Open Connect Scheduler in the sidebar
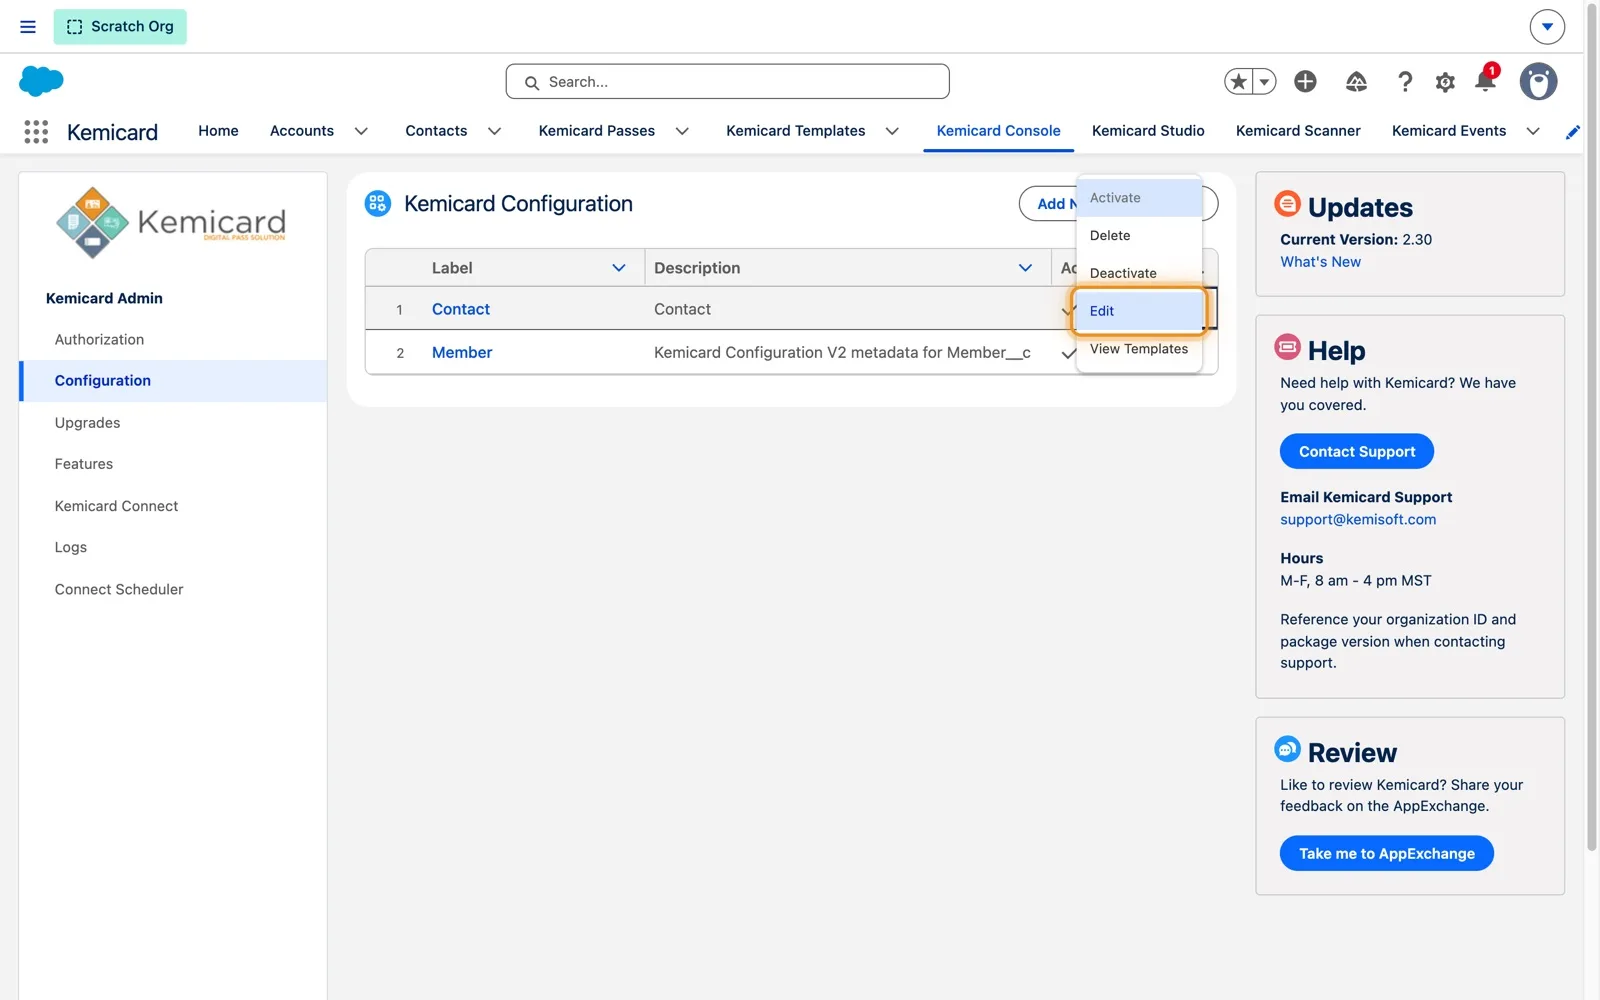 point(173,589)
